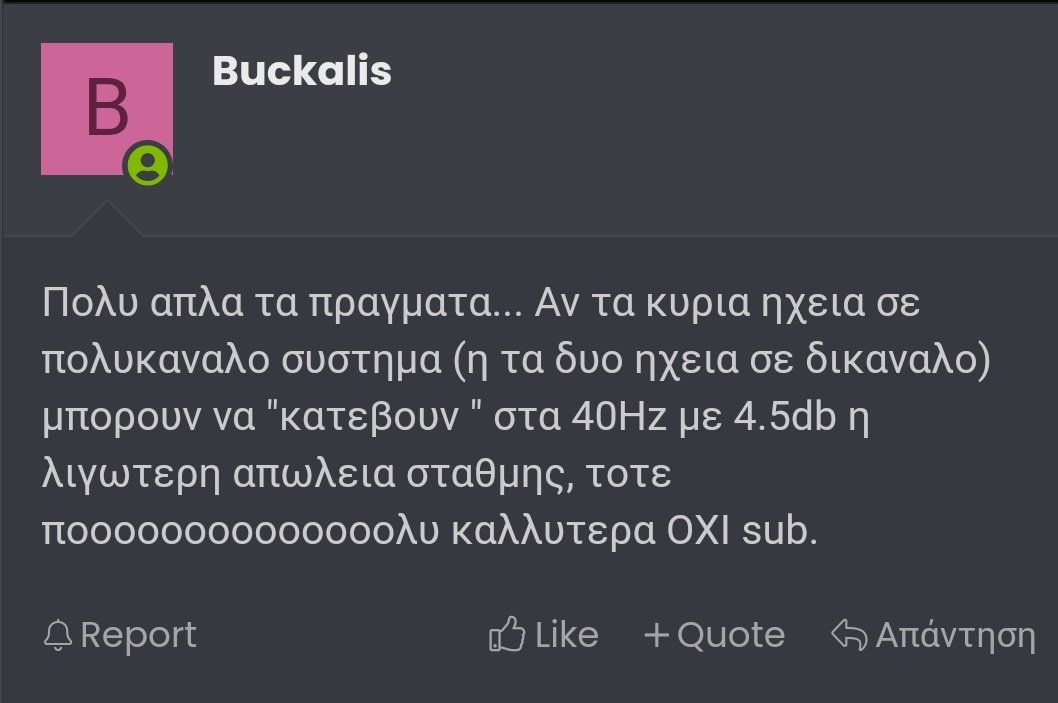Click the 4.5db value in the post

tap(785, 416)
